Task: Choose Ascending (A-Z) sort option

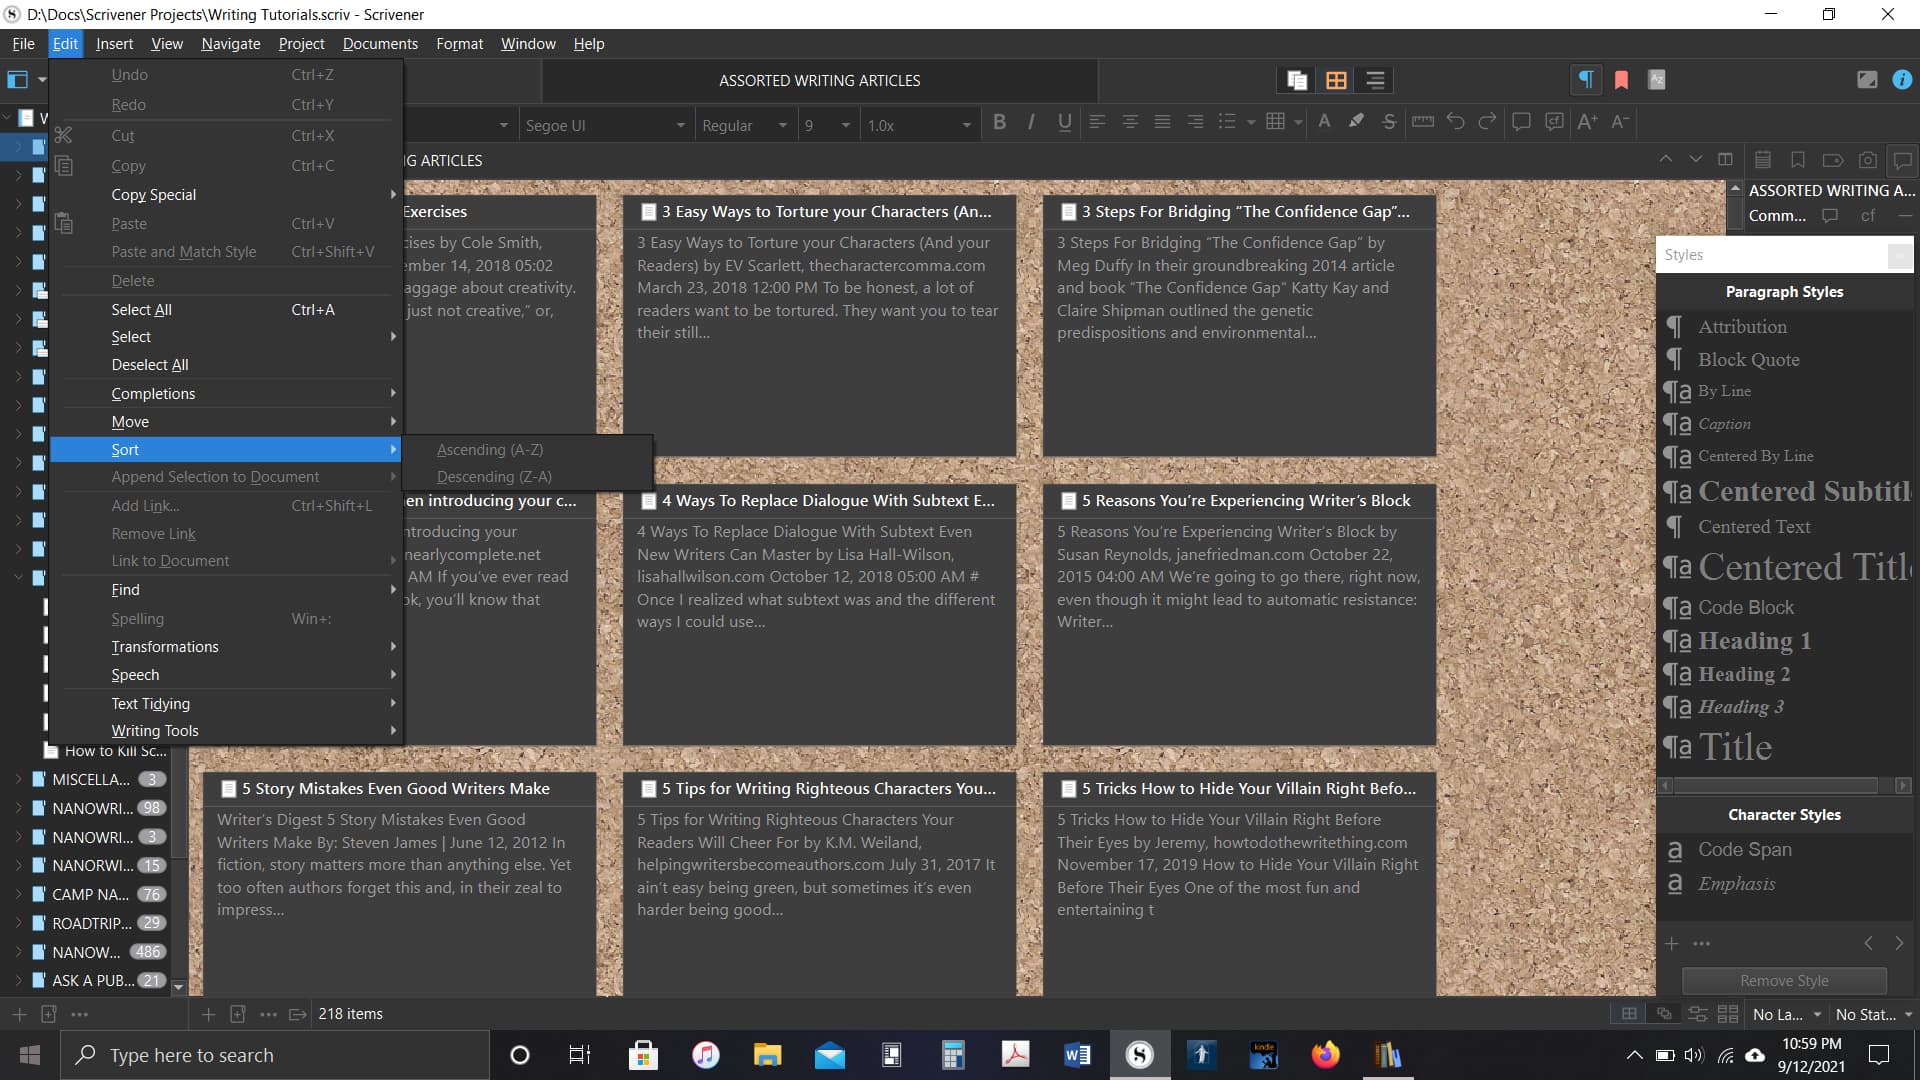Action: [490, 450]
